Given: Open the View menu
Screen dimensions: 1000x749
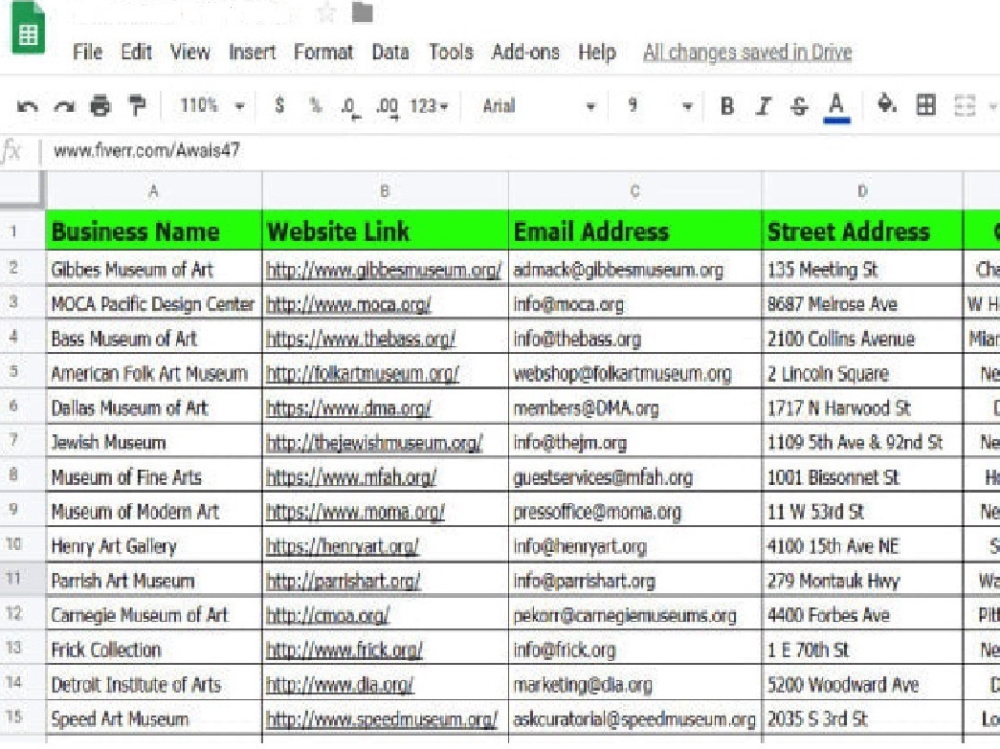Looking at the screenshot, I should pos(190,52).
